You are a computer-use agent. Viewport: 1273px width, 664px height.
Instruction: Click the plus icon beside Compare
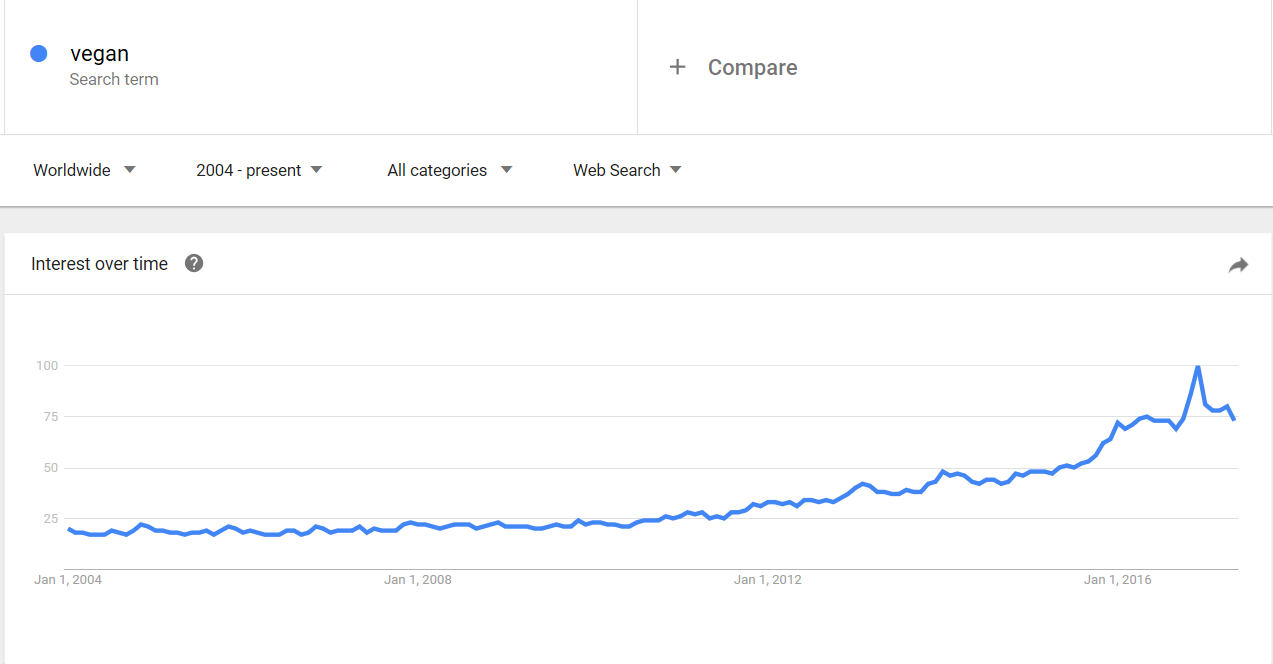(x=678, y=67)
